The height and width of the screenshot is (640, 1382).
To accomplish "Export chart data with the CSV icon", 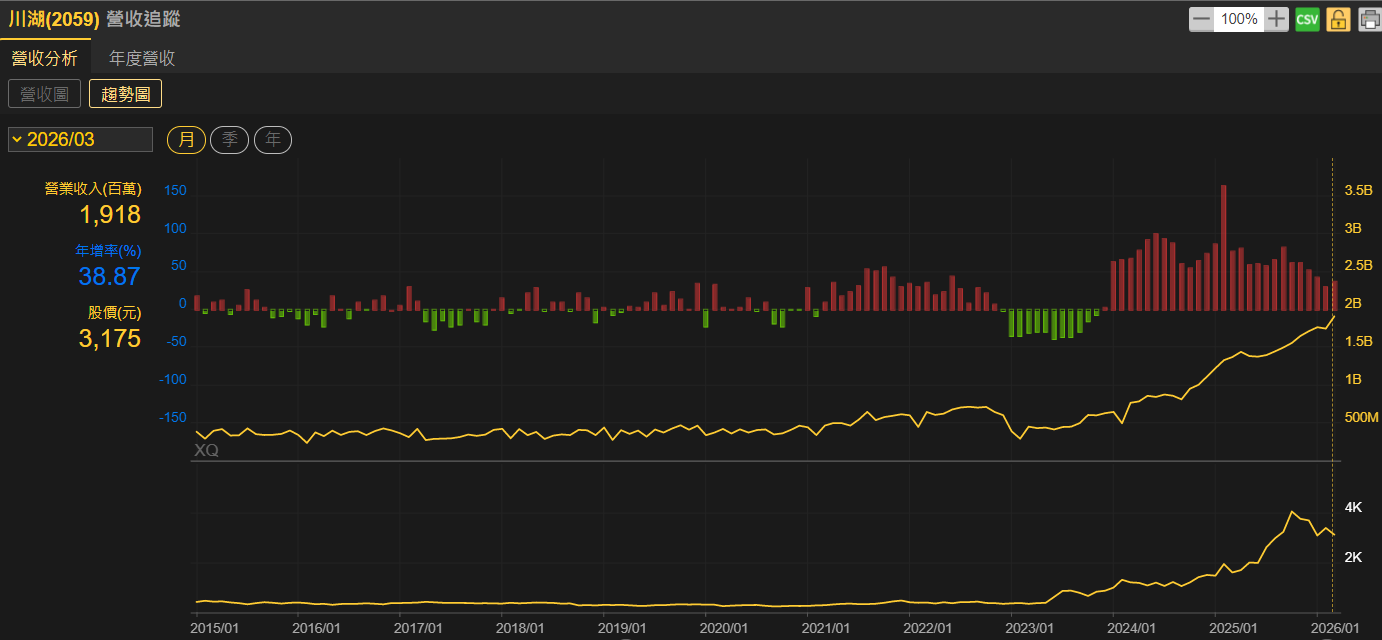I will (1307, 19).
